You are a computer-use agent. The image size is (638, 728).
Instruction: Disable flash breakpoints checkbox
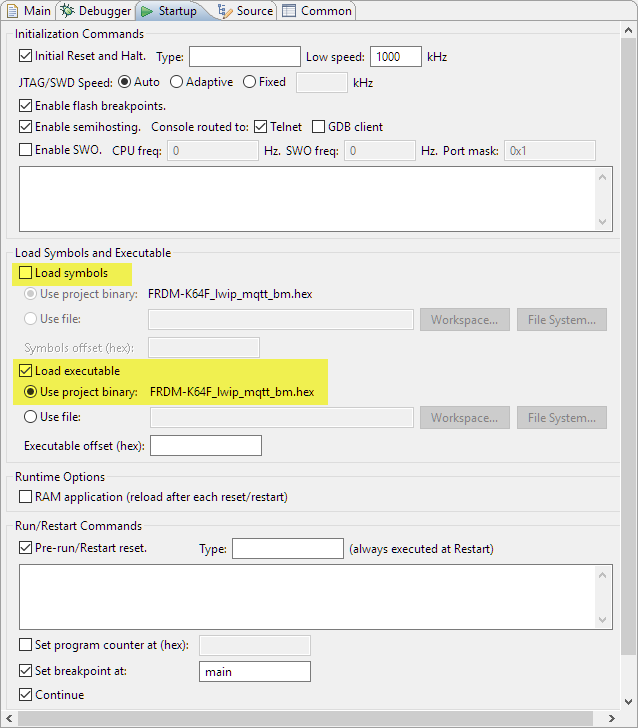[26, 105]
